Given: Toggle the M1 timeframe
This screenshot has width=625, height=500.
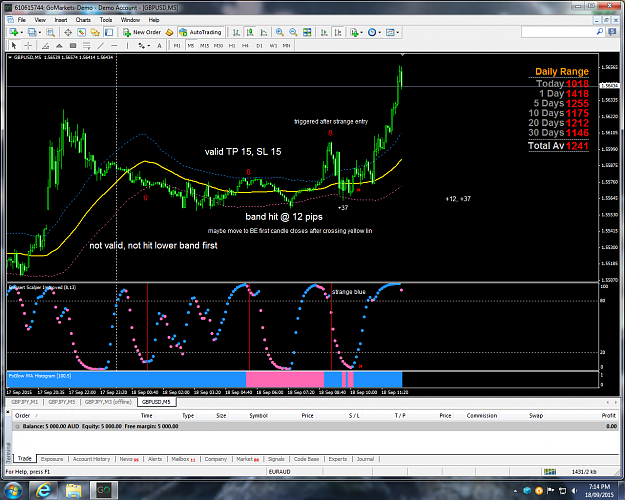Looking at the screenshot, I should [x=177, y=45].
